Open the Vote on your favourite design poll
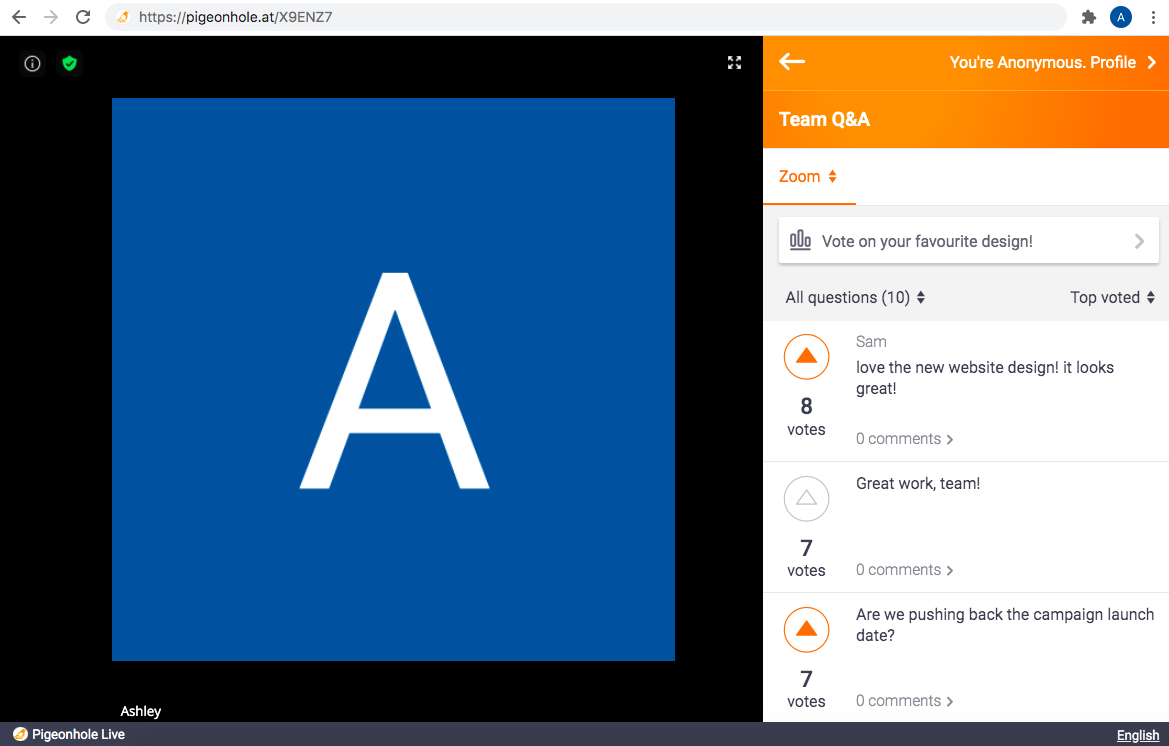1169x746 pixels. point(968,241)
